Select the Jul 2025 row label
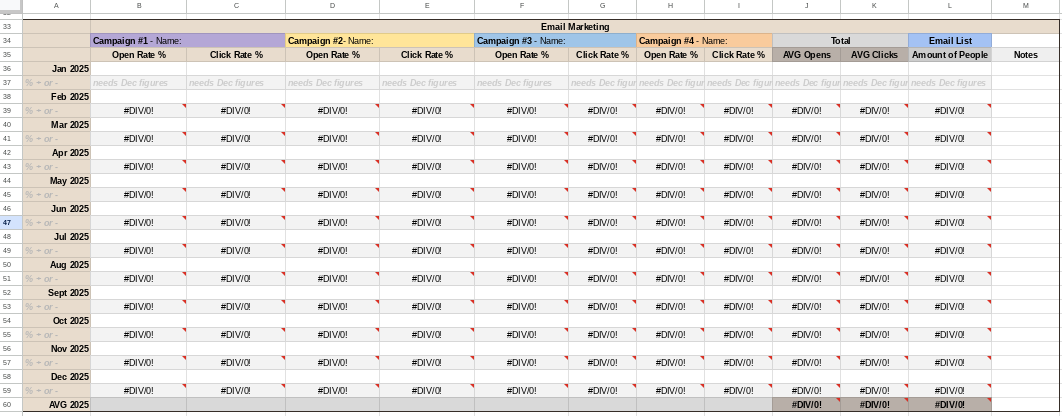This screenshot has width=1062, height=416. point(57,236)
